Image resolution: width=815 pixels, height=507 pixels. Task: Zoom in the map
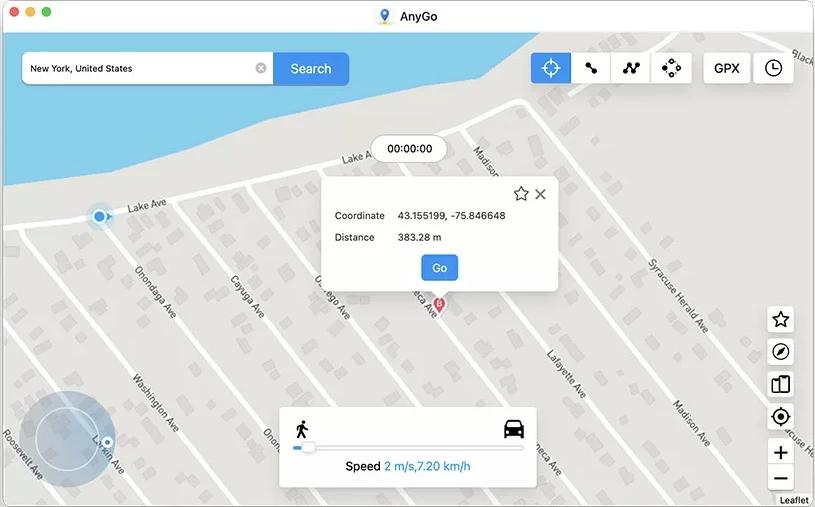click(780, 452)
